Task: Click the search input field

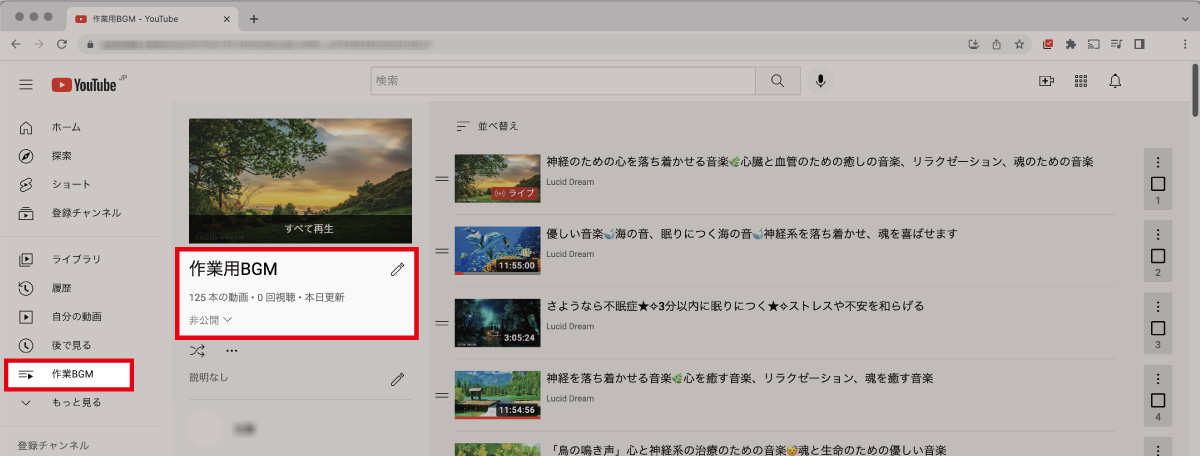Action: pos(563,81)
